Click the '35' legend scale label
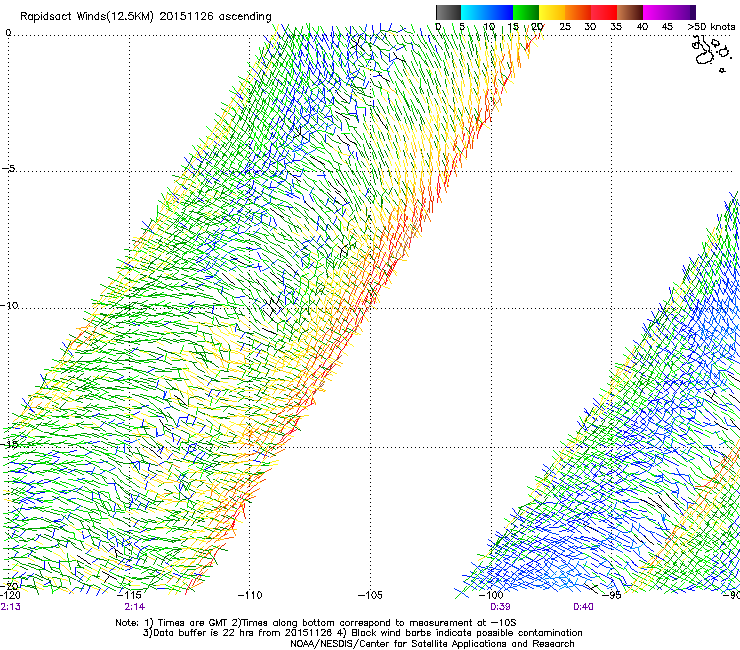 tap(616, 27)
